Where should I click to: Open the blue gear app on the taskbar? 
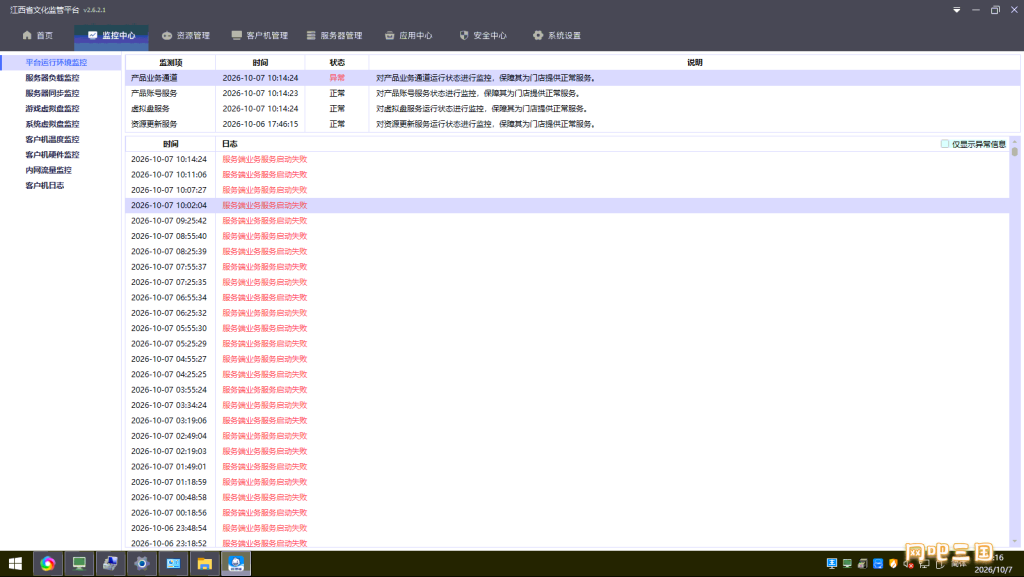142,563
